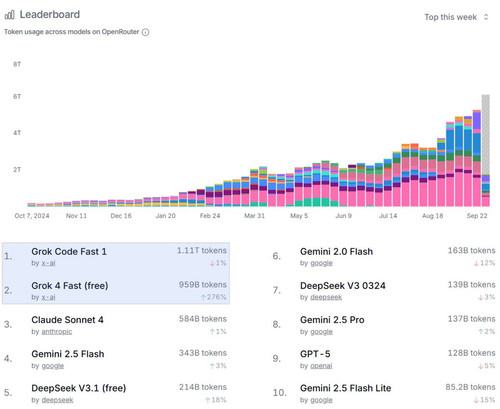Viewport: 500px width, 409px height.
Task: Click the x-ai link under Grok Code Fast 1
Action: click(x=48, y=263)
